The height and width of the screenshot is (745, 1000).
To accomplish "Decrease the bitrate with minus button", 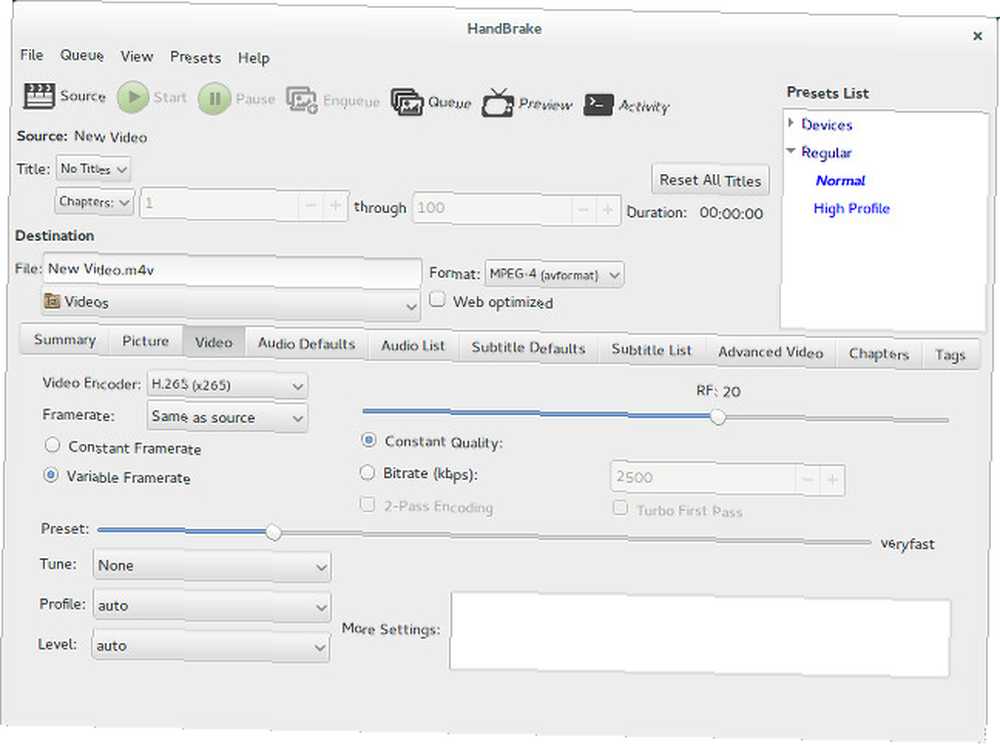I will click(x=808, y=479).
